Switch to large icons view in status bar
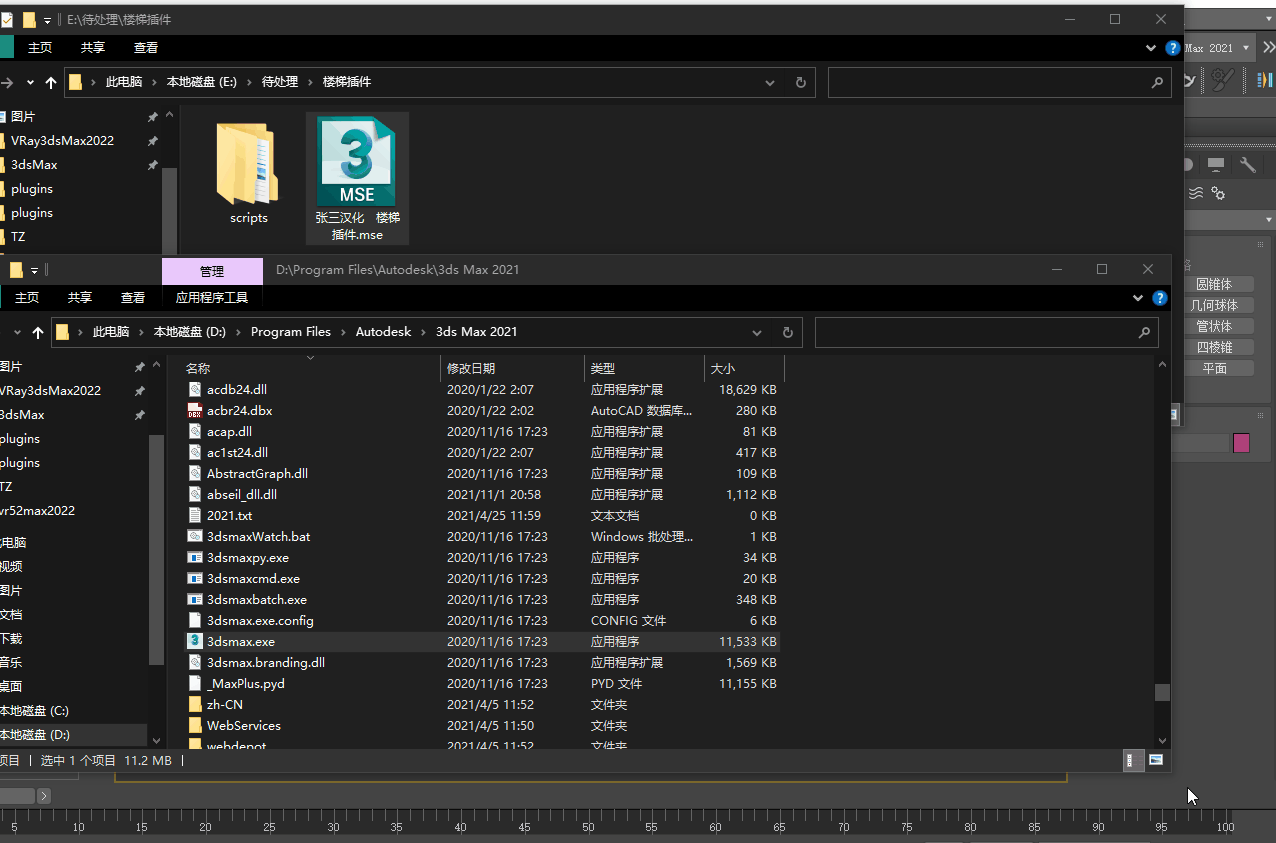The height and width of the screenshot is (843, 1276). coord(1156,760)
